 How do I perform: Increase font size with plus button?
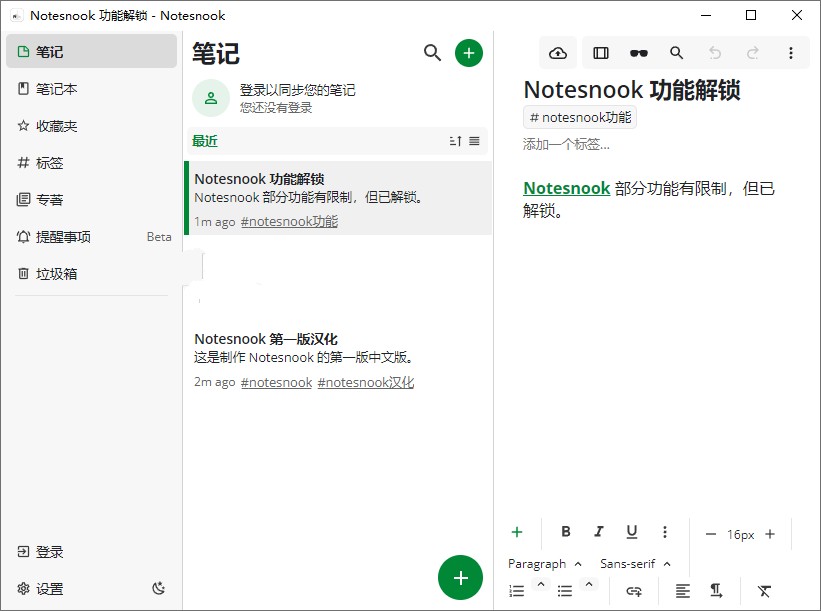click(x=770, y=534)
